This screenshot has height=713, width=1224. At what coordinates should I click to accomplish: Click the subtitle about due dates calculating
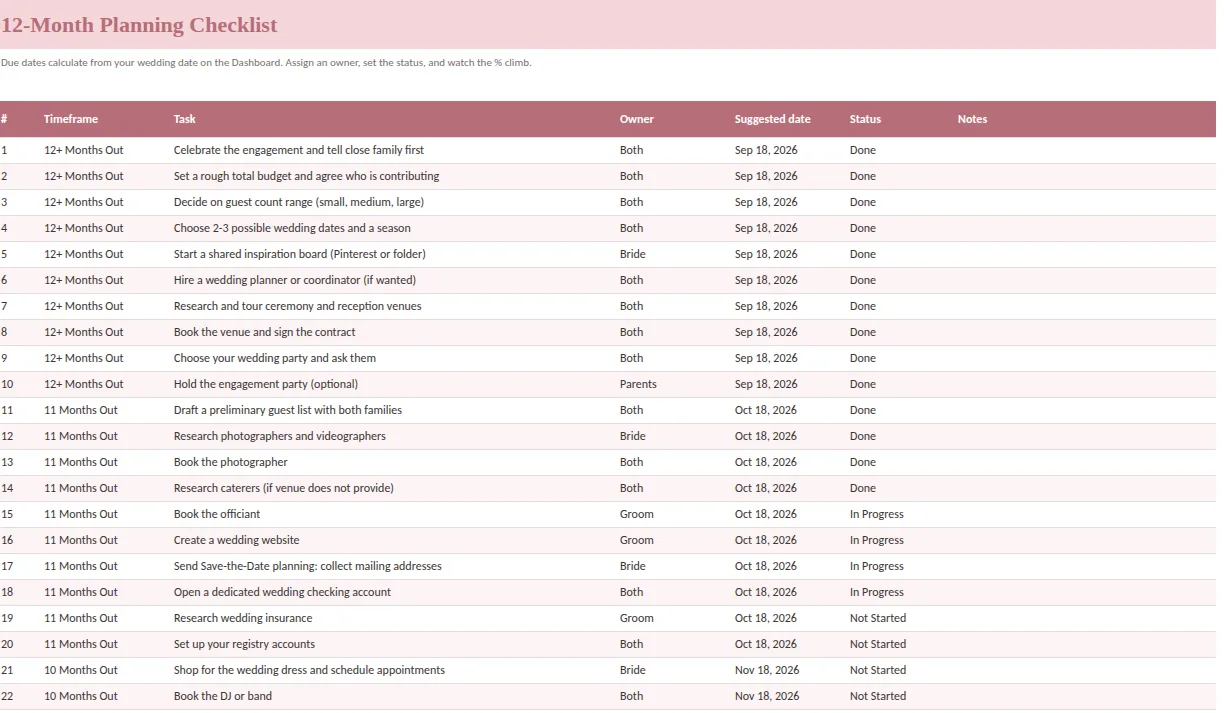pos(266,62)
